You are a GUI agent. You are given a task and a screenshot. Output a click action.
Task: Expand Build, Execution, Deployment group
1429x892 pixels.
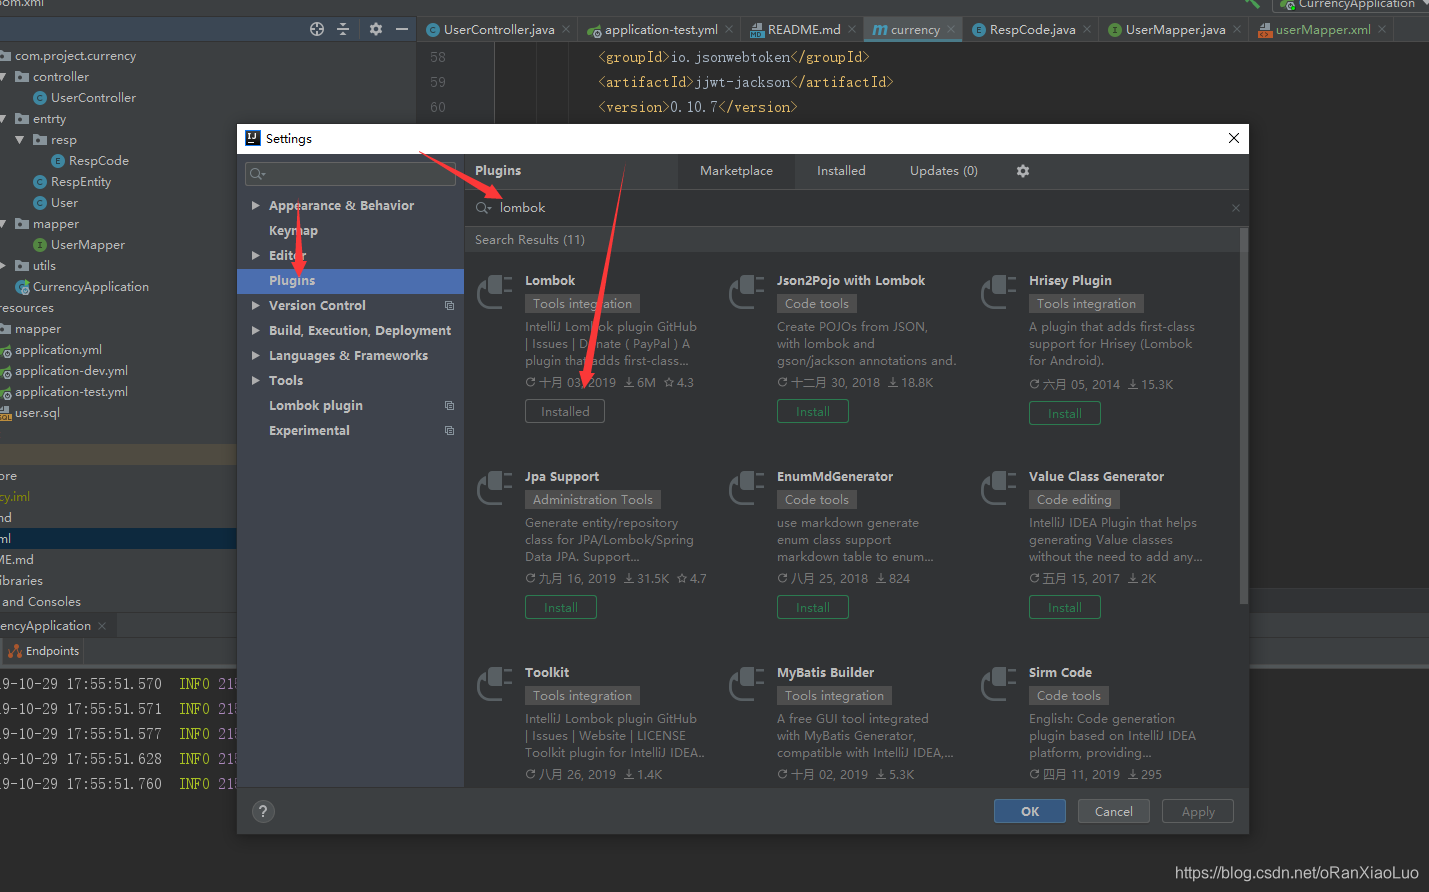[256, 331]
